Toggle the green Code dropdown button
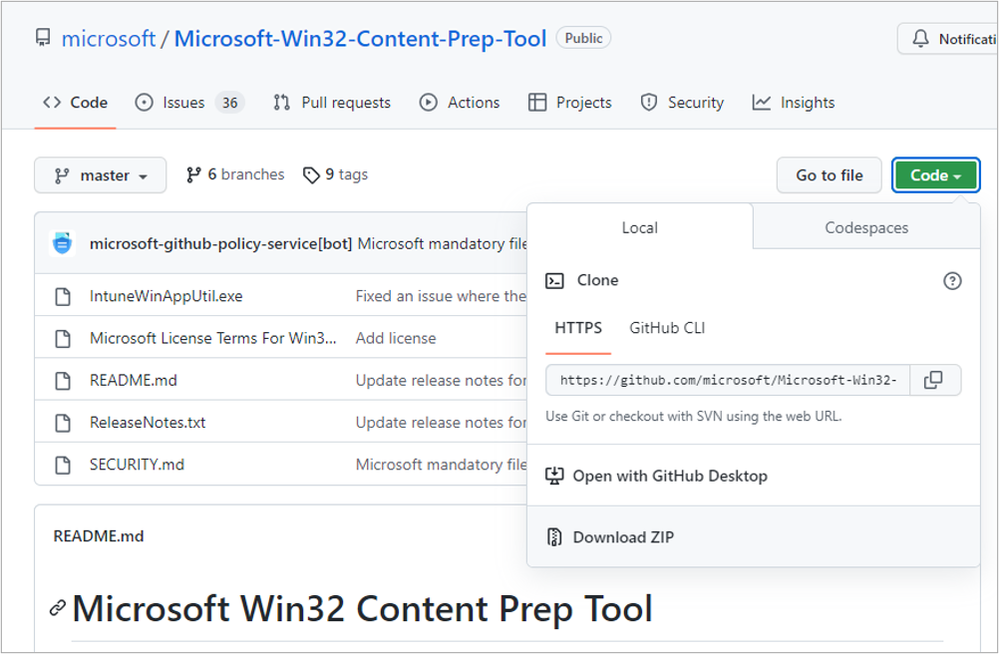Viewport: 999px width, 654px height. pyautogui.click(x=935, y=175)
